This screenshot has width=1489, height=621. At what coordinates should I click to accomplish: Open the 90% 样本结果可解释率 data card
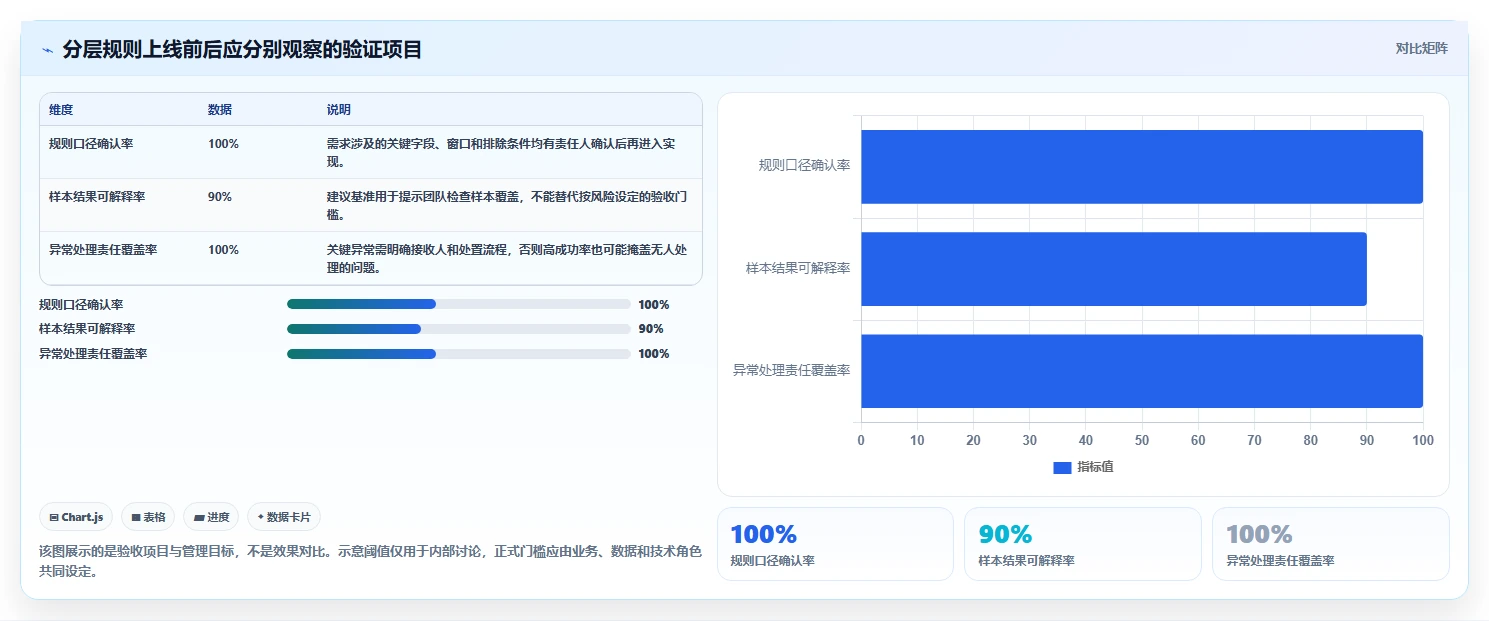pyautogui.click(x=1082, y=544)
